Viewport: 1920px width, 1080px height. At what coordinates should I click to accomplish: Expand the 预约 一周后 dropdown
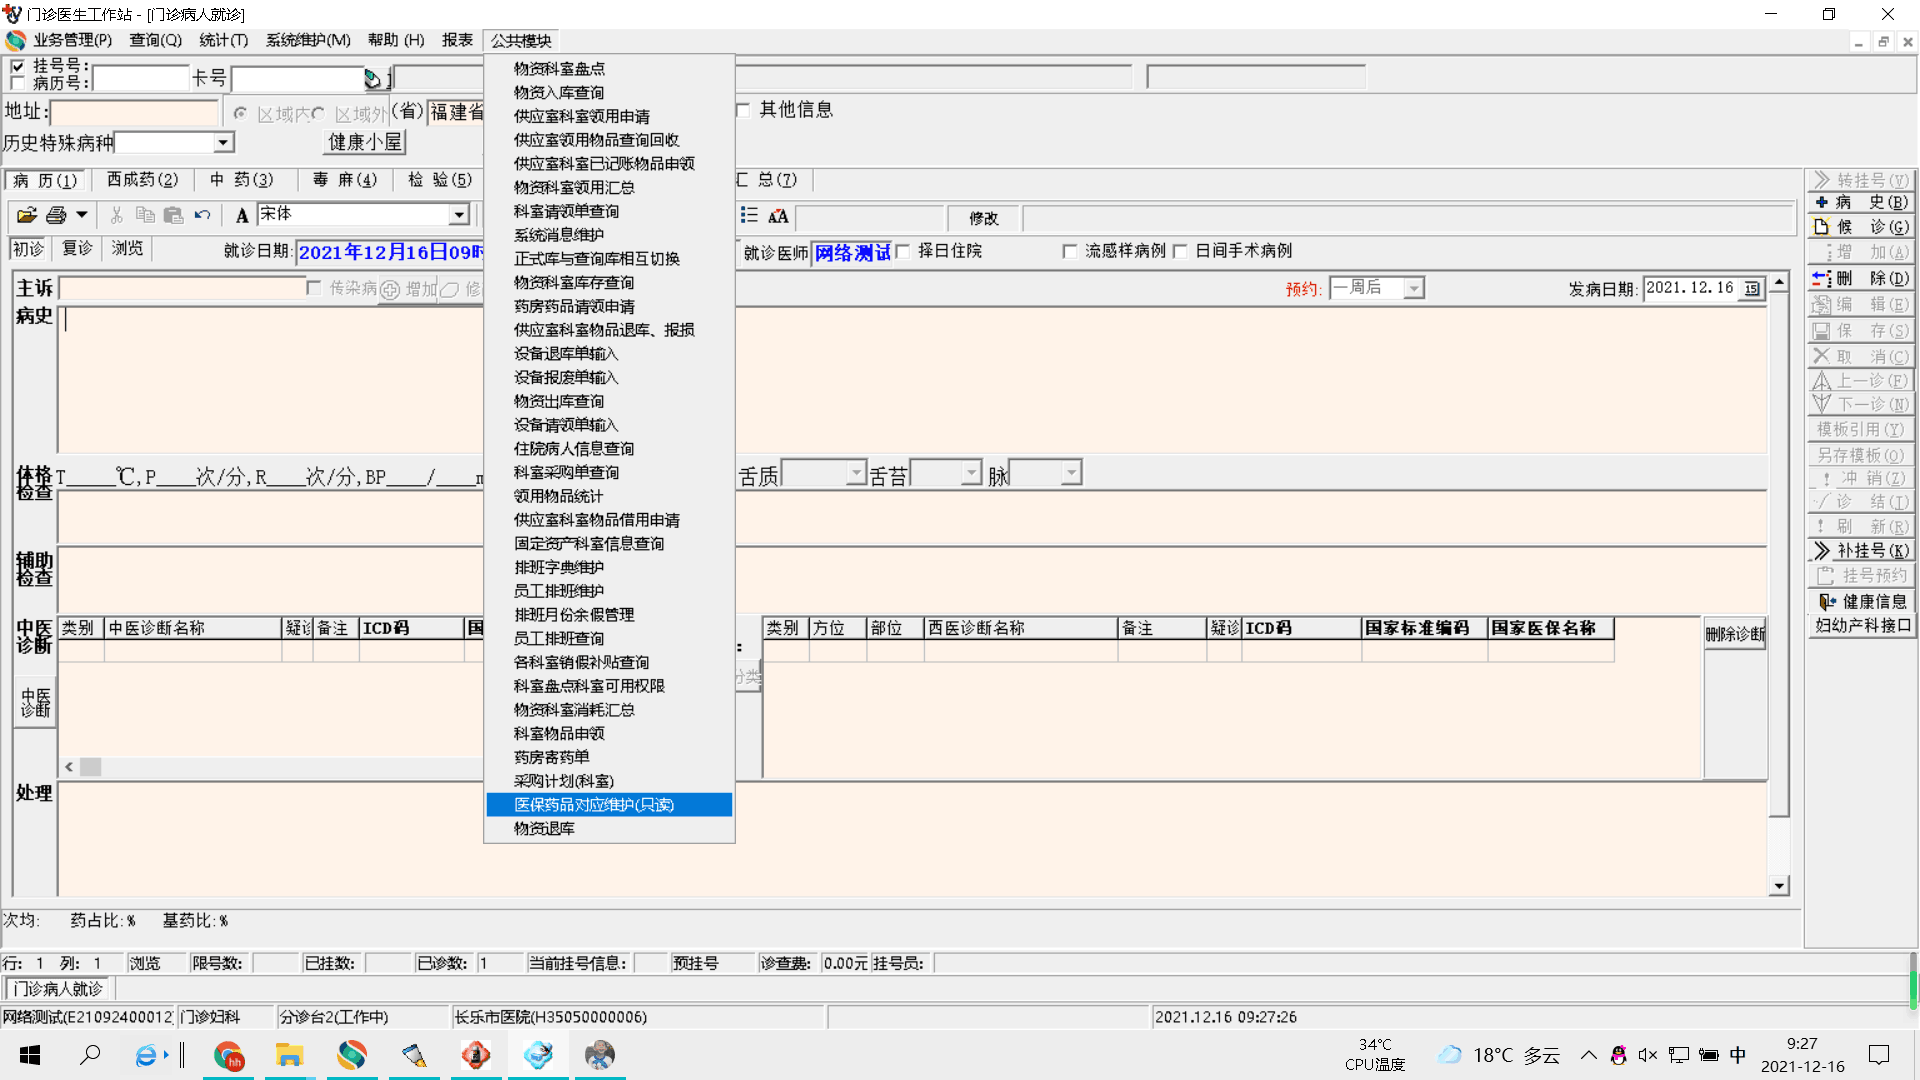(x=1413, y=289)
